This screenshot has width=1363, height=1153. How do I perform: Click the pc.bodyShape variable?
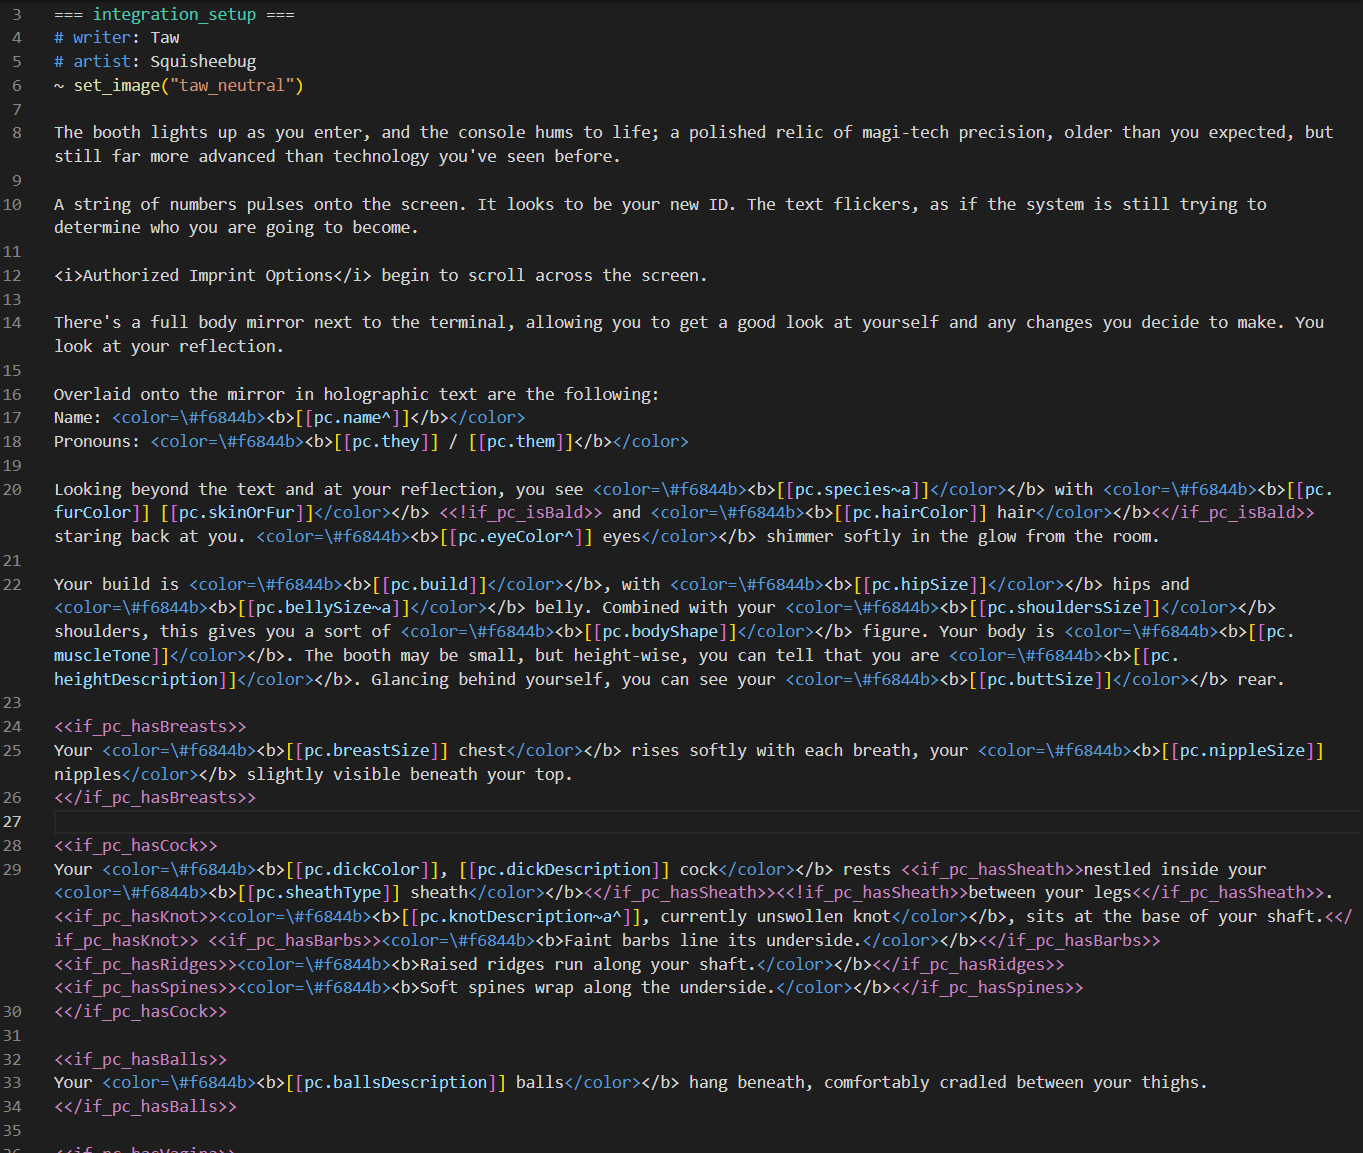click(660, 632)
